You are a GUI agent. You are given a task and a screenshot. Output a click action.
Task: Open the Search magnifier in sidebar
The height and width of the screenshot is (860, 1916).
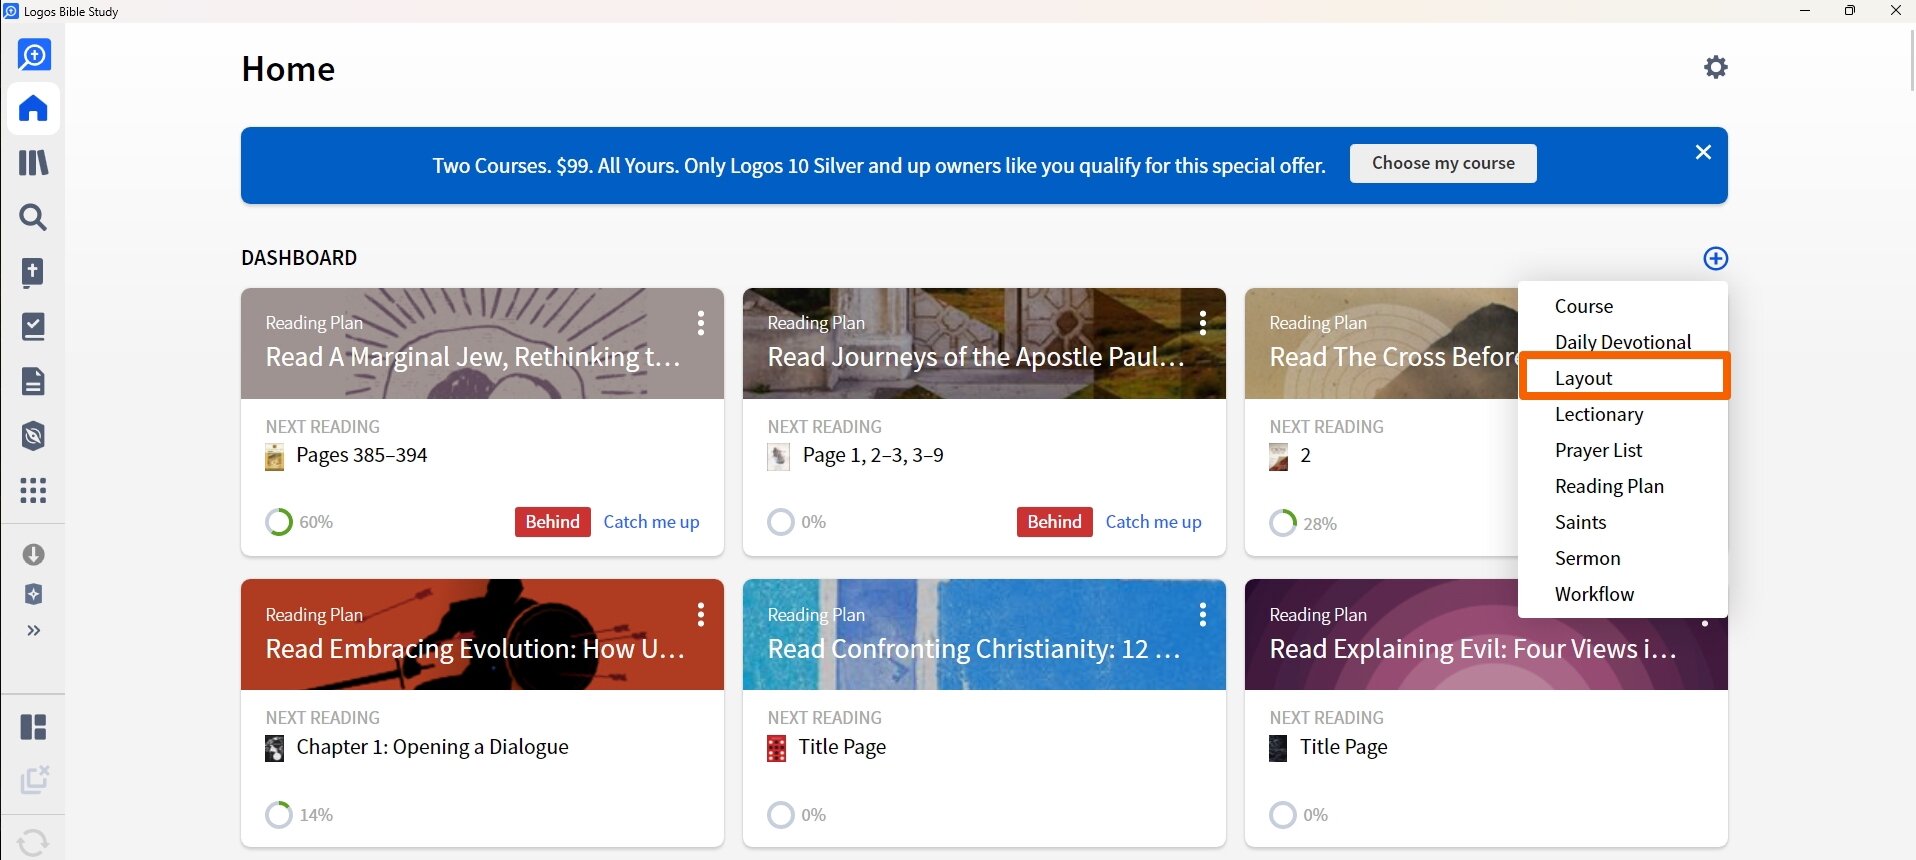pos(34,217)
